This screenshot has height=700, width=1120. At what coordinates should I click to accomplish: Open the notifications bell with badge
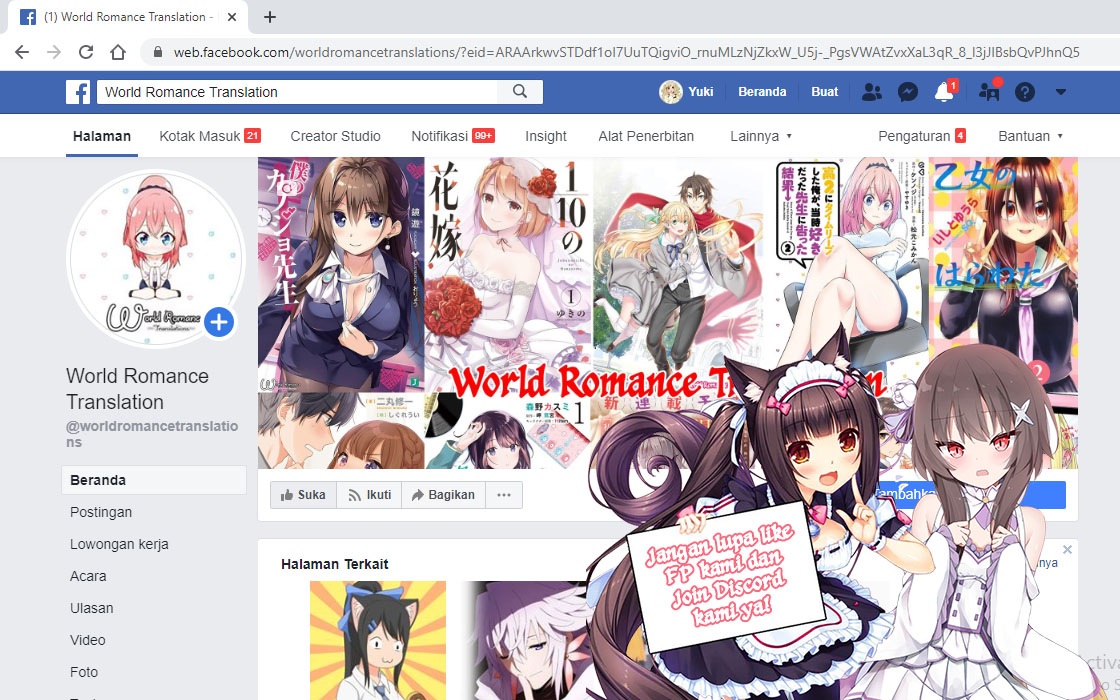(943, 91)
